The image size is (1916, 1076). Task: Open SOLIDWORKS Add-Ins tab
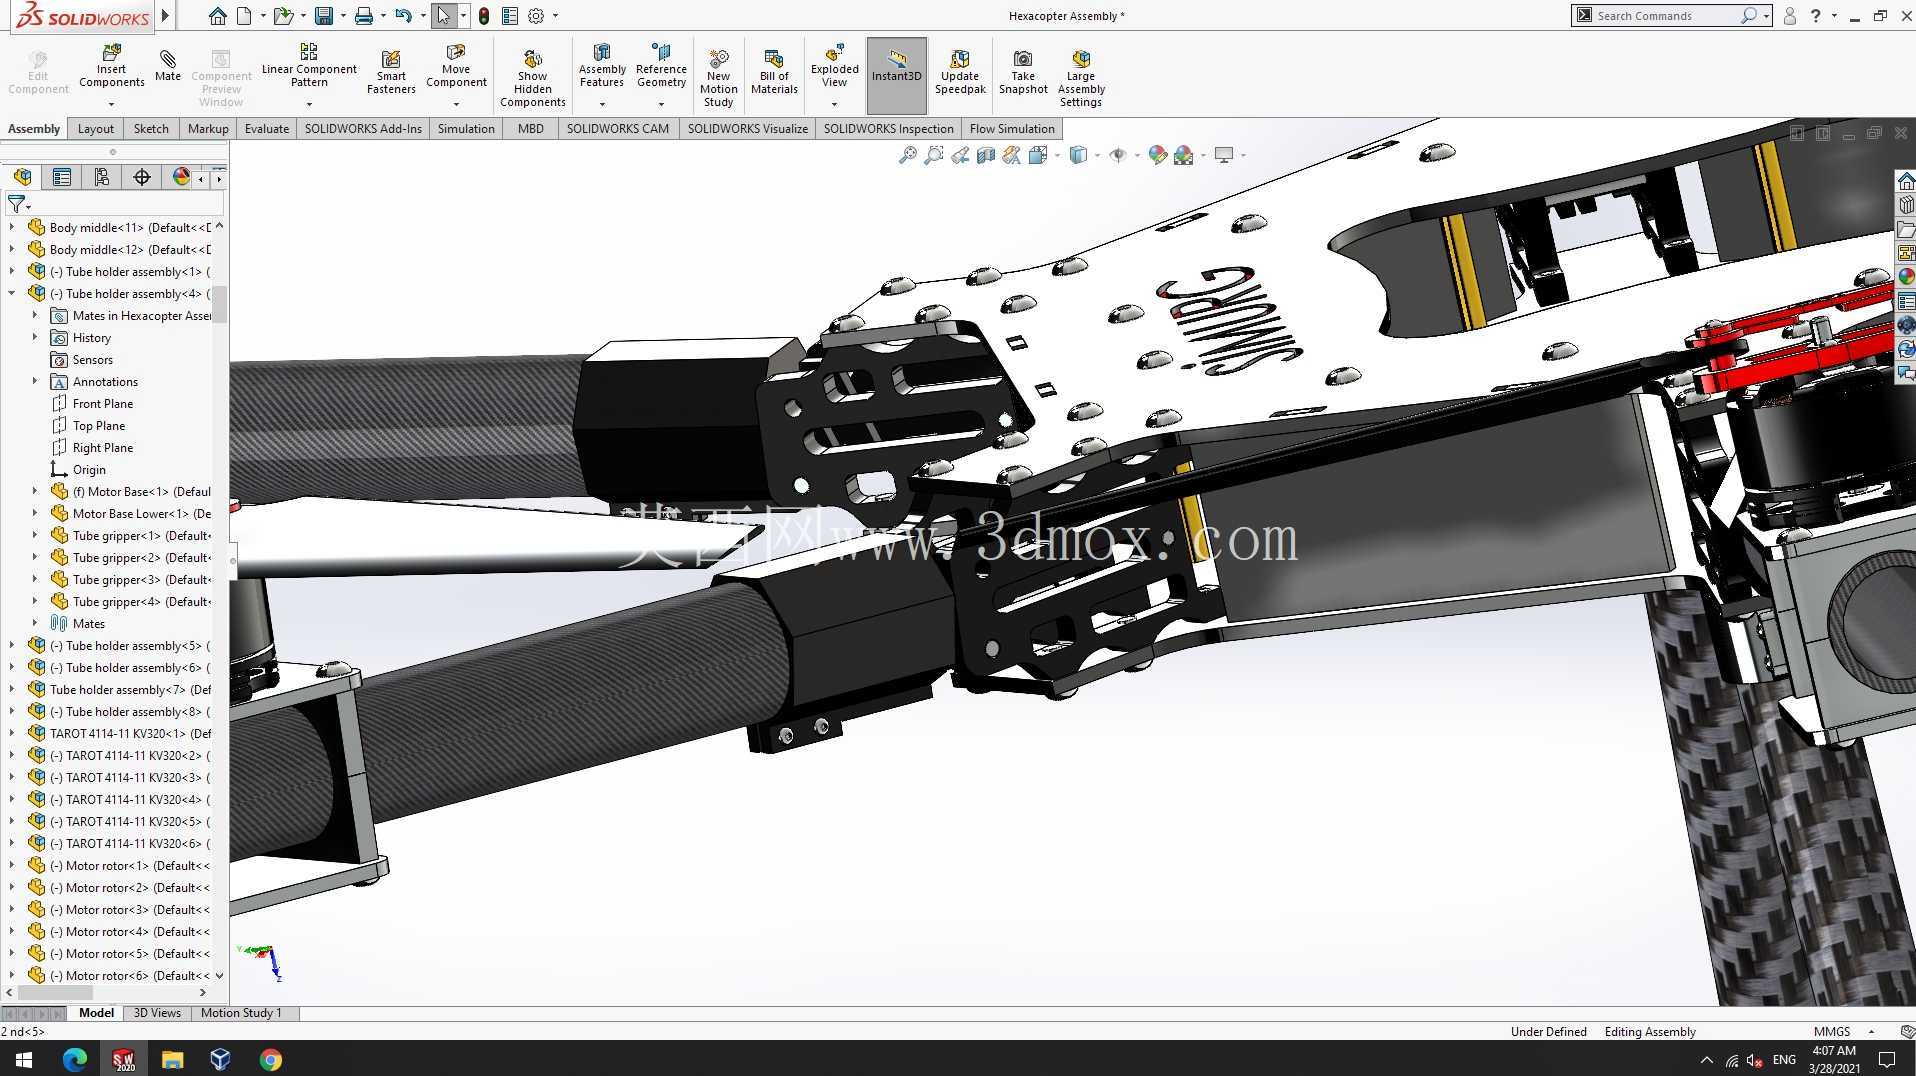tap(363, 128)
